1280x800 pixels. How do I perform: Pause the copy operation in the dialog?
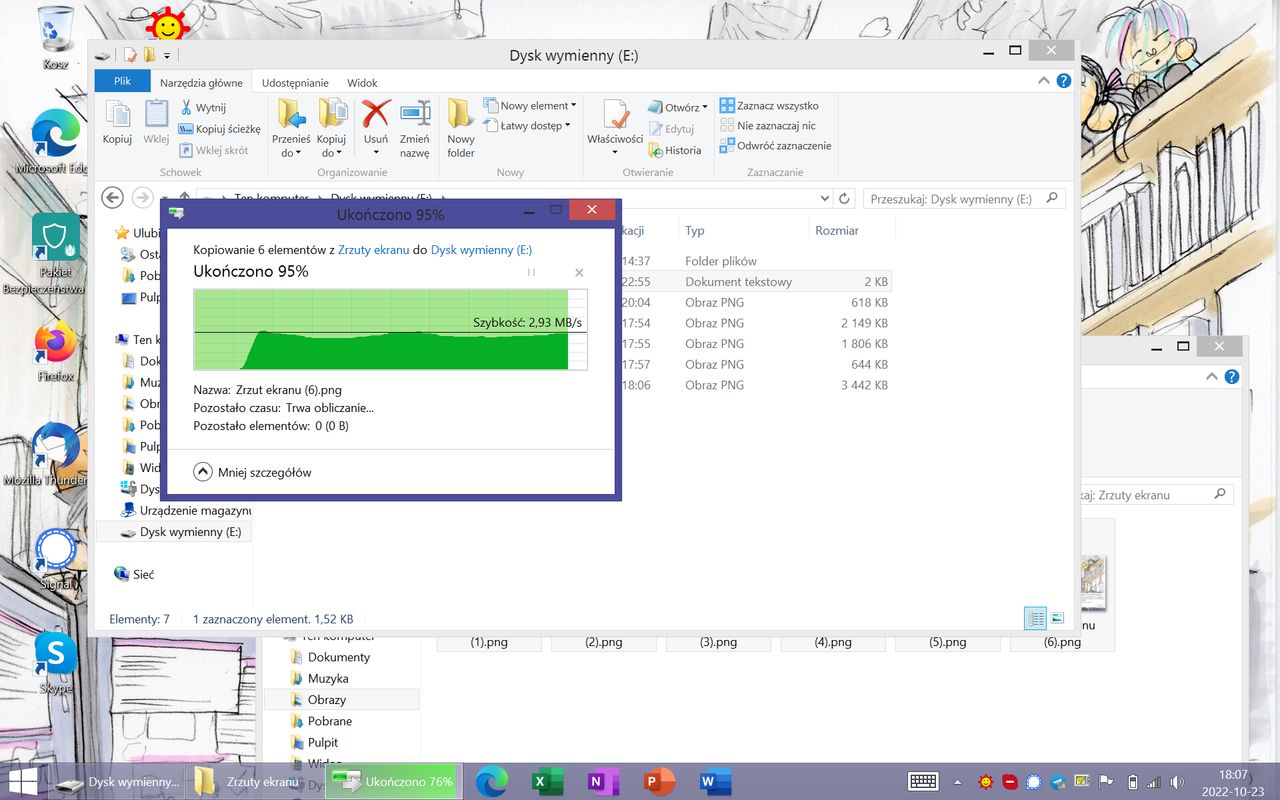(531, 272)
